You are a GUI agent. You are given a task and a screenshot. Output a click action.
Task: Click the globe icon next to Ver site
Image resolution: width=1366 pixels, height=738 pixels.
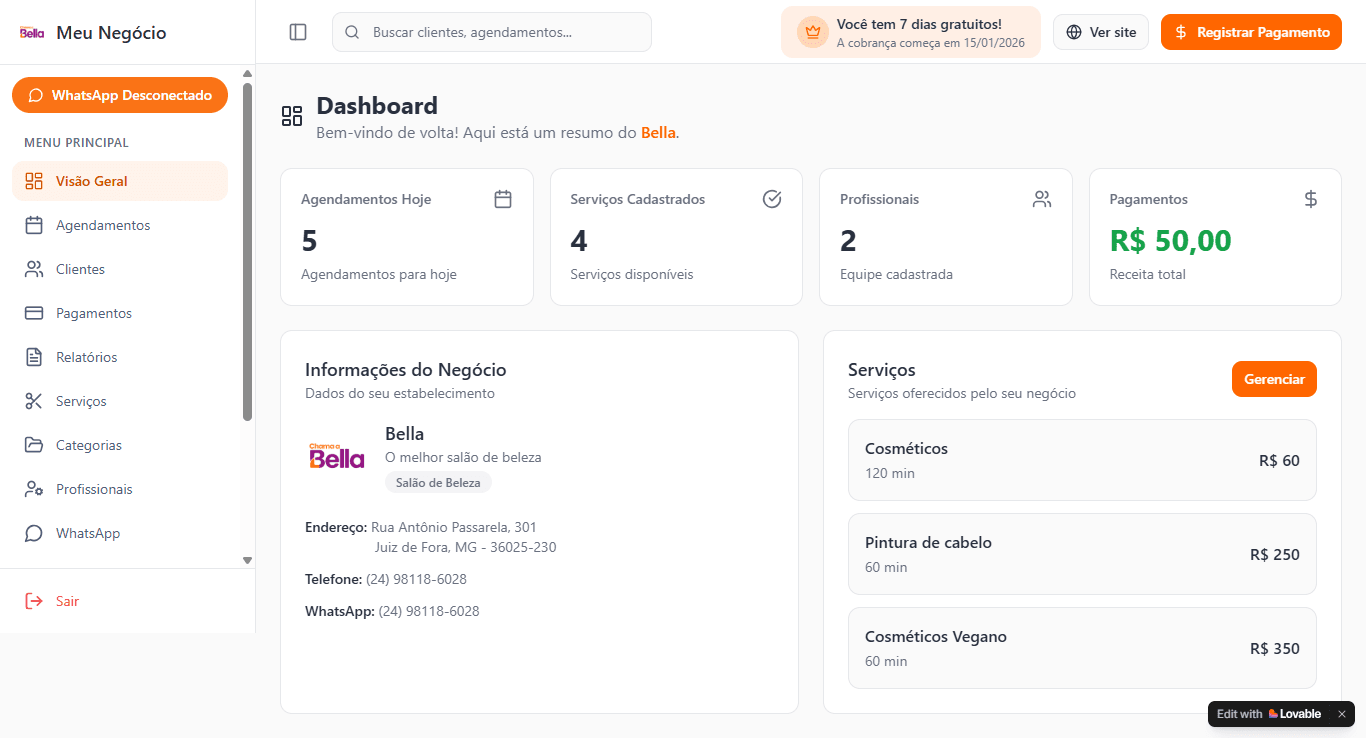coord(1072,31)
